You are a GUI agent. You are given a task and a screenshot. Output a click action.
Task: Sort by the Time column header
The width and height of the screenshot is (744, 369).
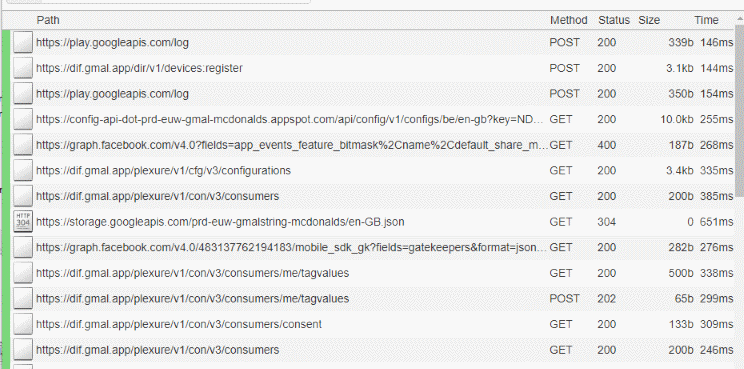tap(707, 20)
